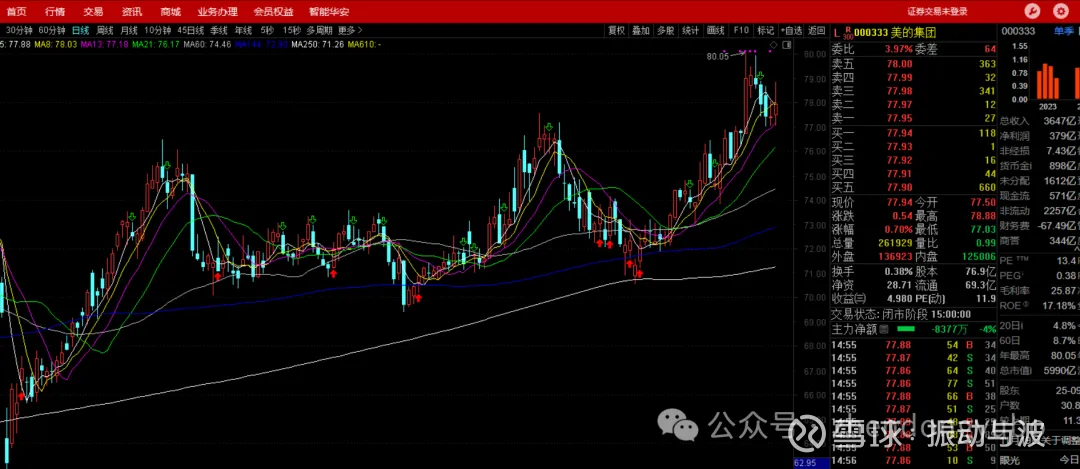The height and width of the screenshot is (469, 1080).
Task: Open the 会员权益 menu
Action: tap(273, 12)
